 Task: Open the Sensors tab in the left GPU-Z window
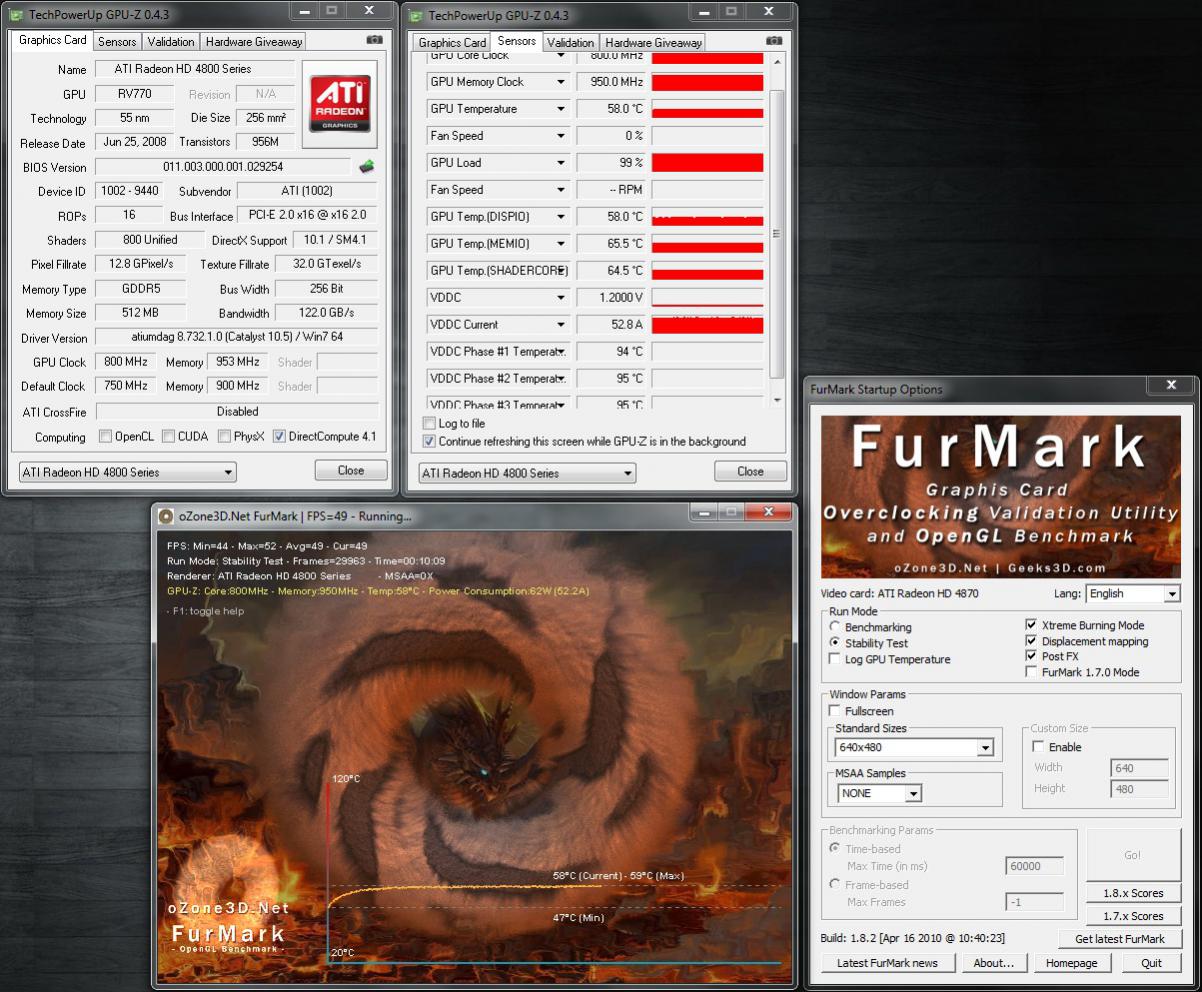pos(117,42)
